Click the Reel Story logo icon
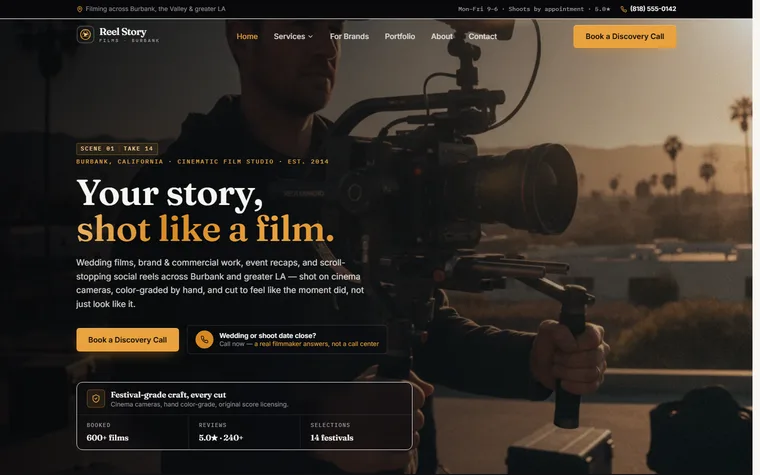Screen dimensions: 760x475 [85, 34]
